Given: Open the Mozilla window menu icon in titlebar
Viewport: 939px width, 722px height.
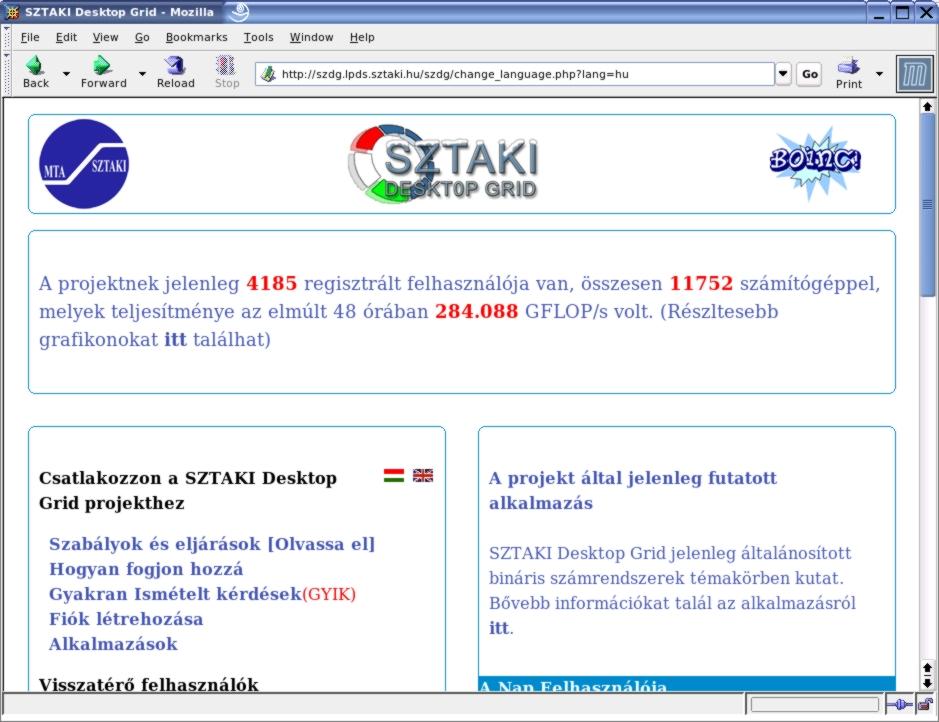Looking at the screenshot, I should click(11, 11).
